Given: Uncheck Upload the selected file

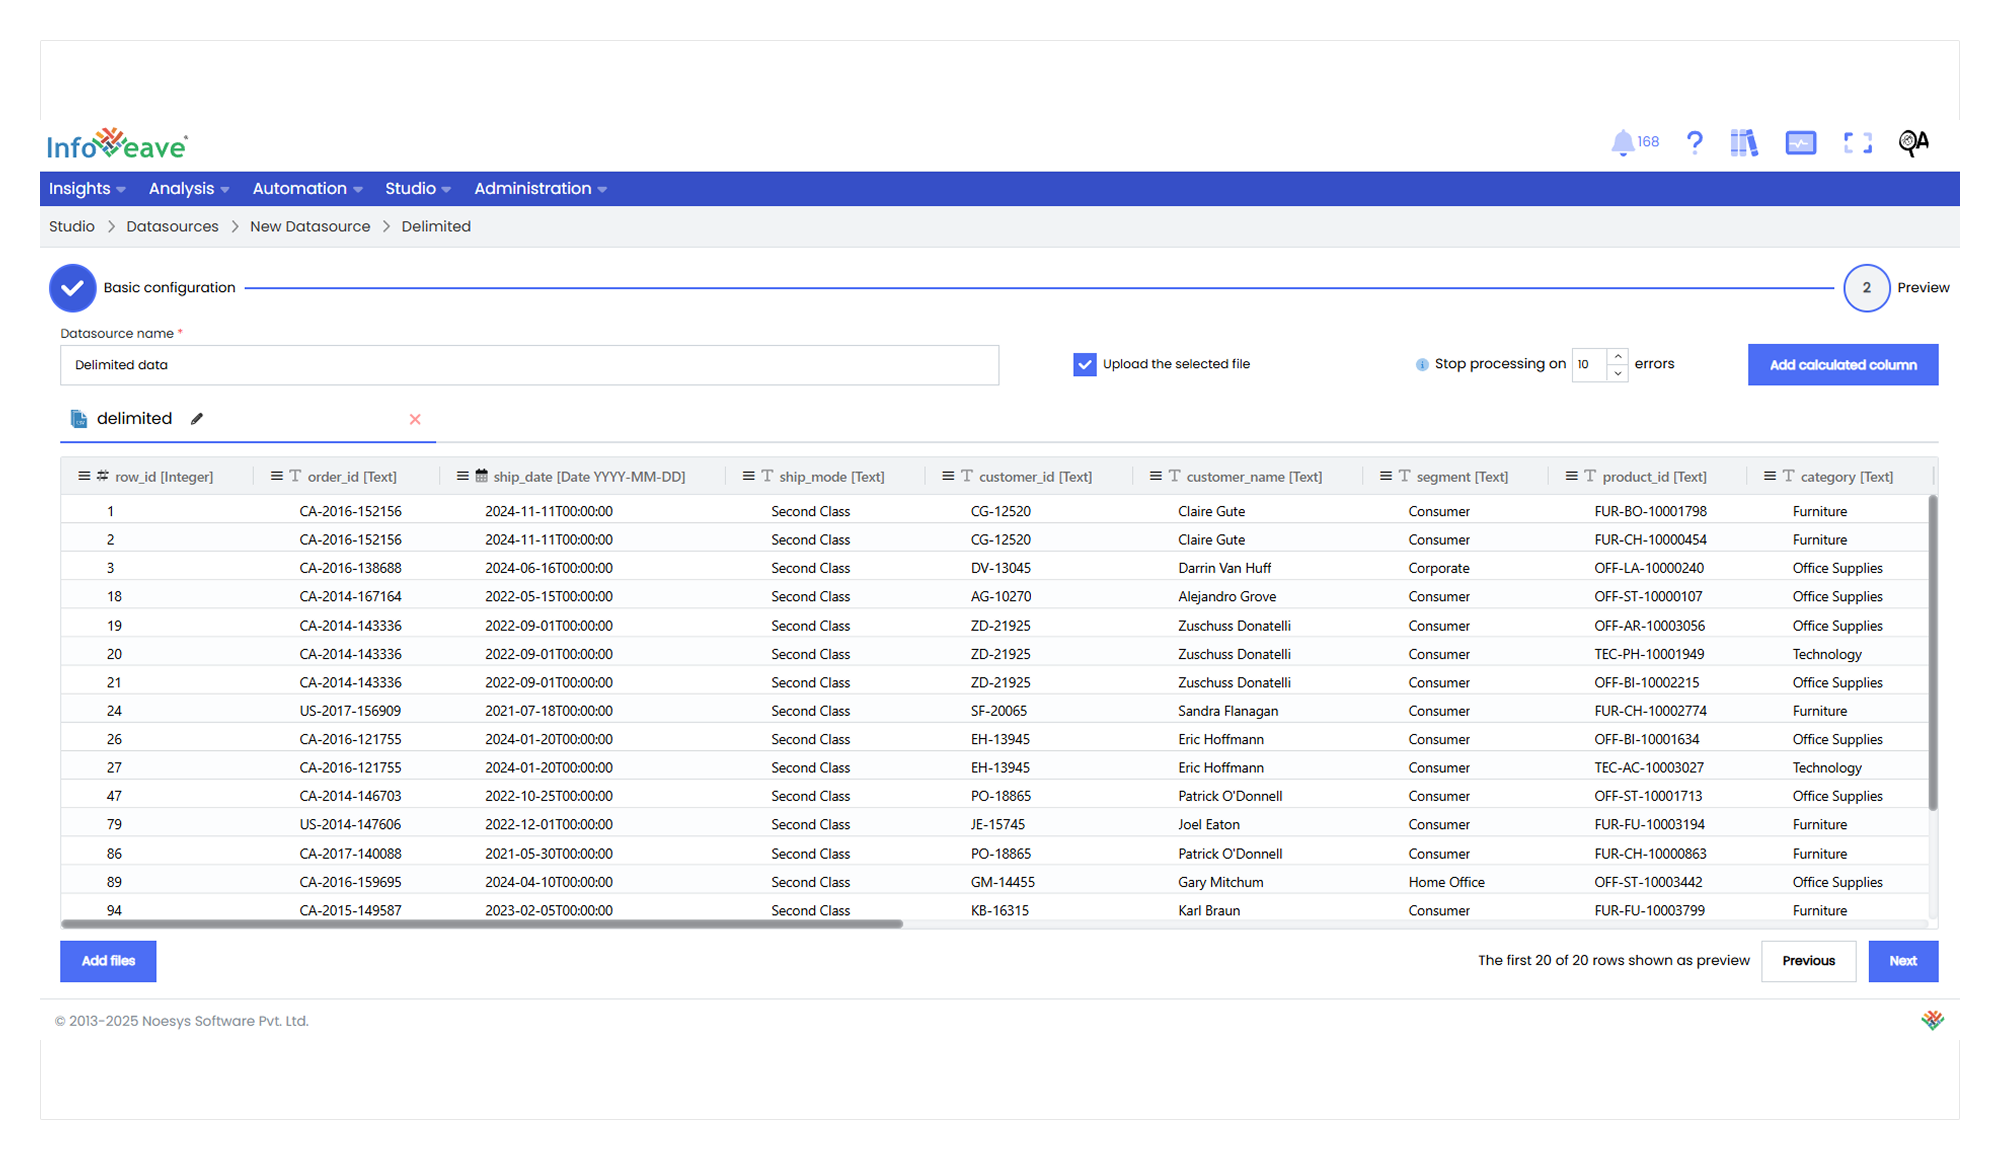Looking at the screenshot, I should coord(1085,365).
